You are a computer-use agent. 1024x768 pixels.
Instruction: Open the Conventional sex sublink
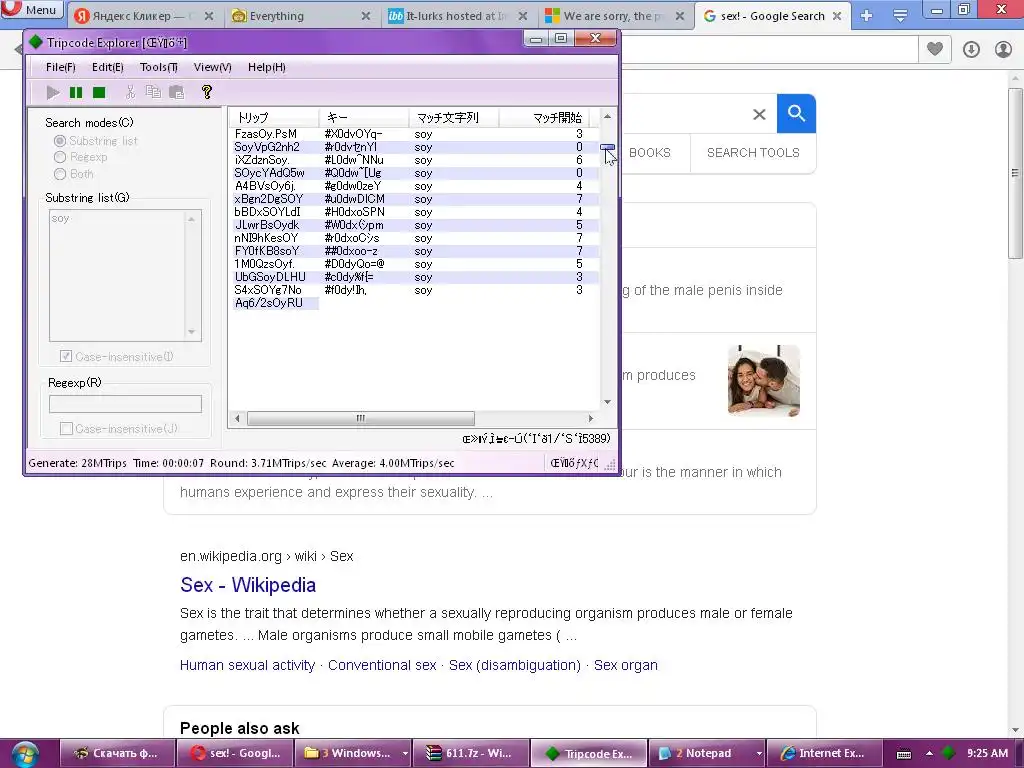(x=382, y=665)
